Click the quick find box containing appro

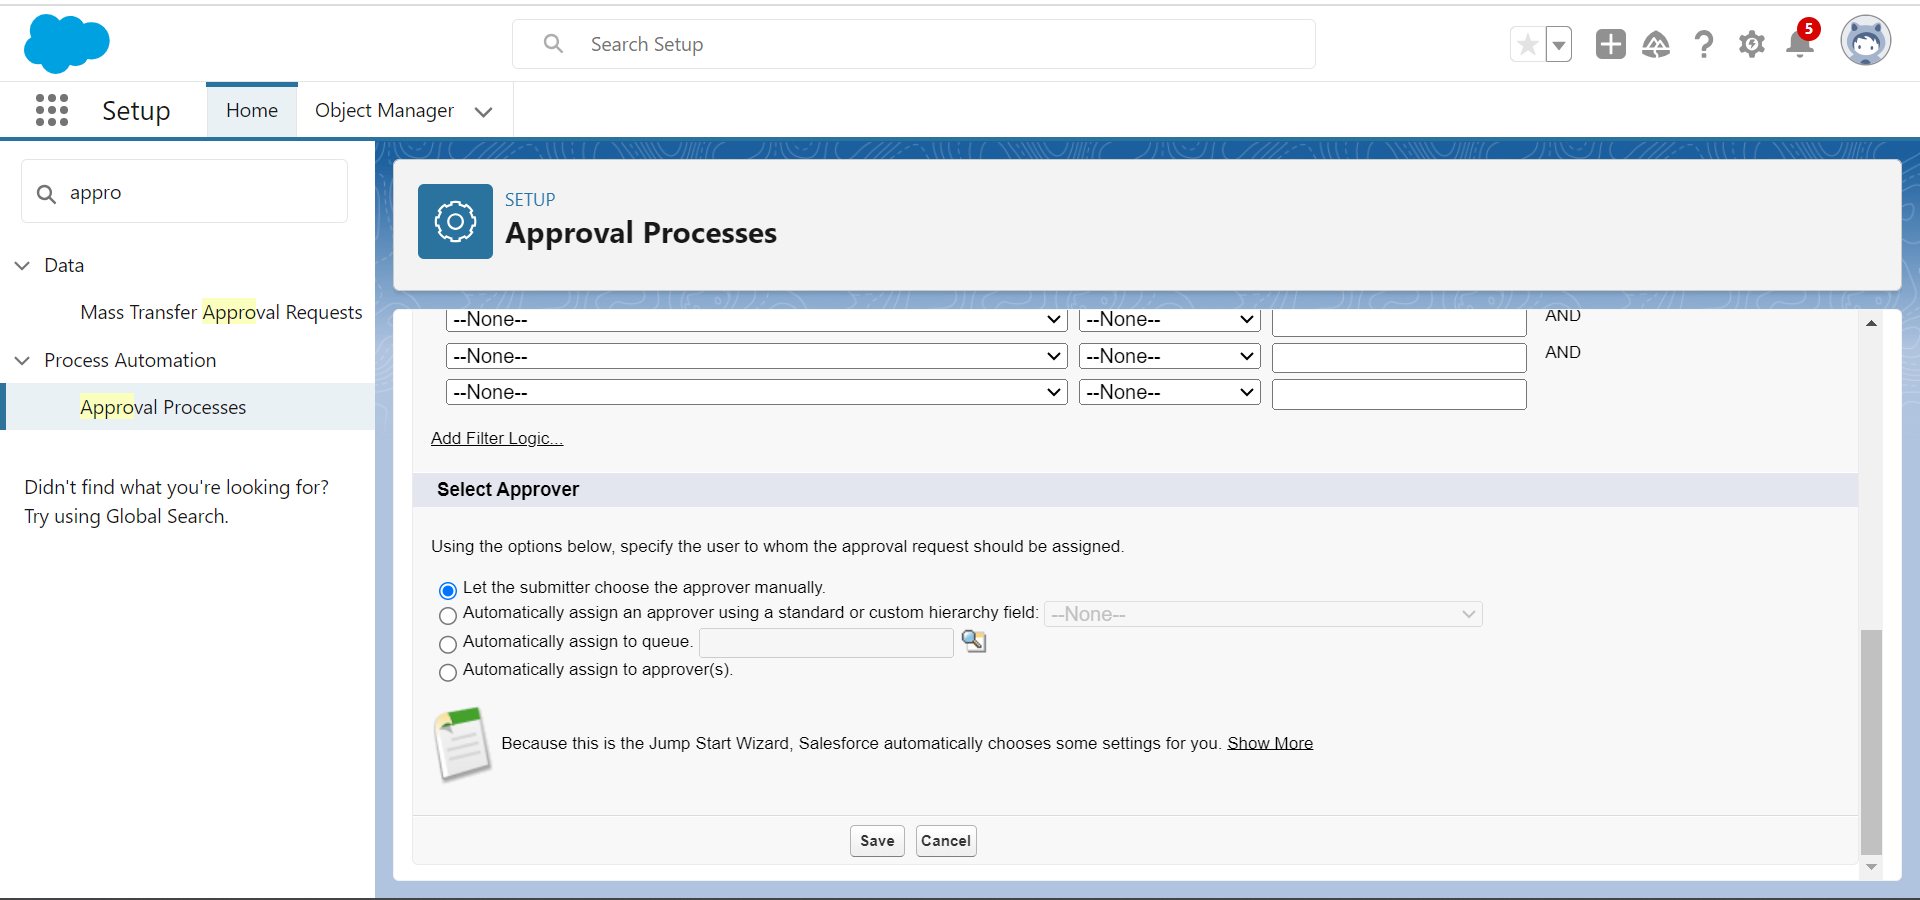click(185, 192)
